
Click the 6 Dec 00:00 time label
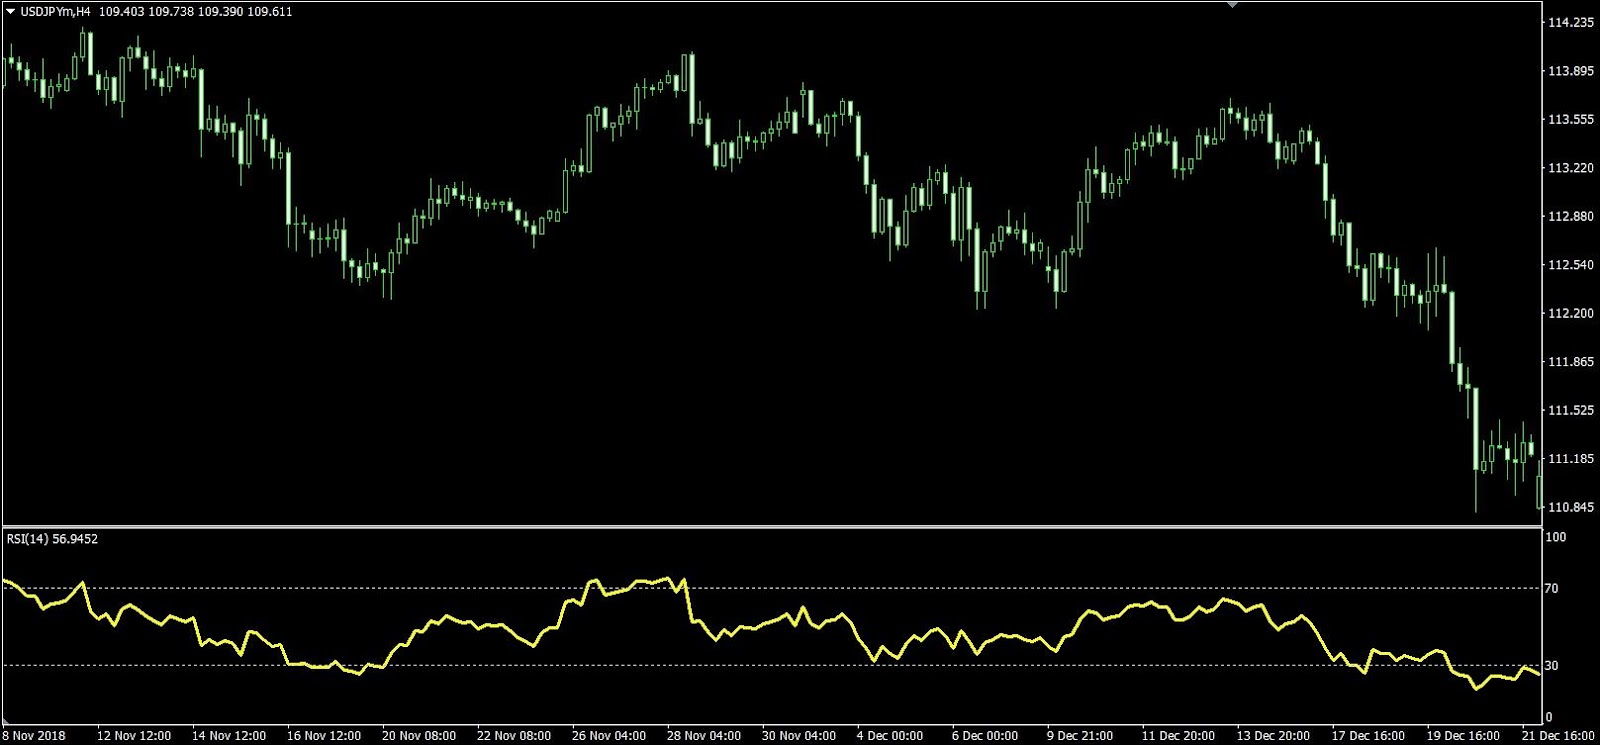pos(985,736)
